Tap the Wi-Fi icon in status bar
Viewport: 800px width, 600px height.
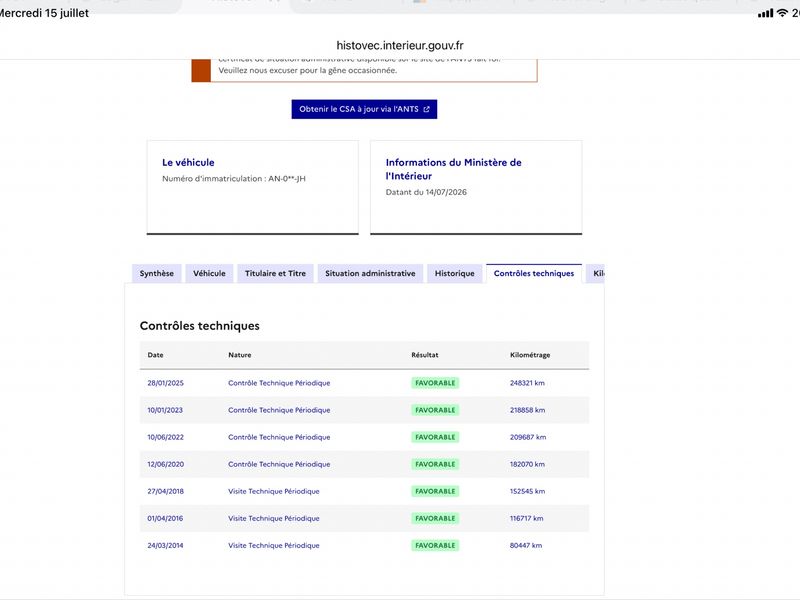(782, 13)
